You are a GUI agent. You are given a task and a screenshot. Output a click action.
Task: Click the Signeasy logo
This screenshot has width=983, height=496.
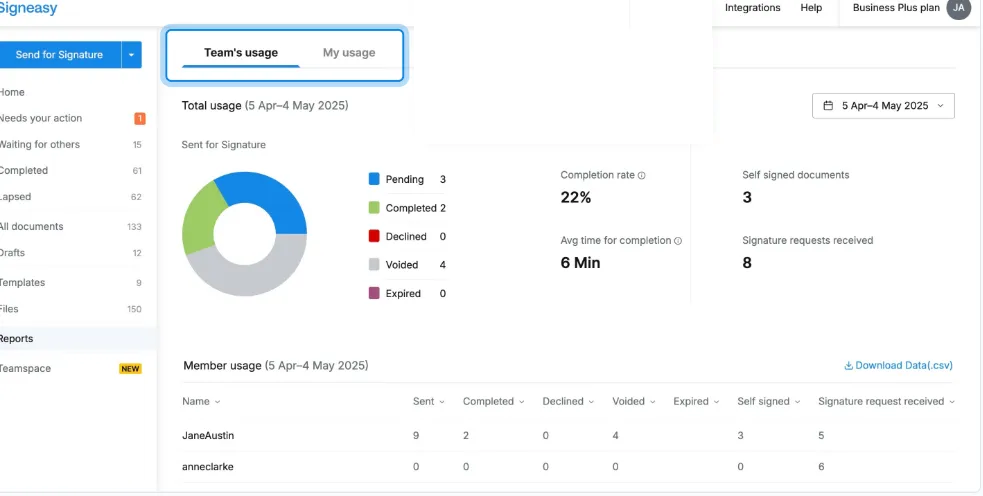pos(28,8)
